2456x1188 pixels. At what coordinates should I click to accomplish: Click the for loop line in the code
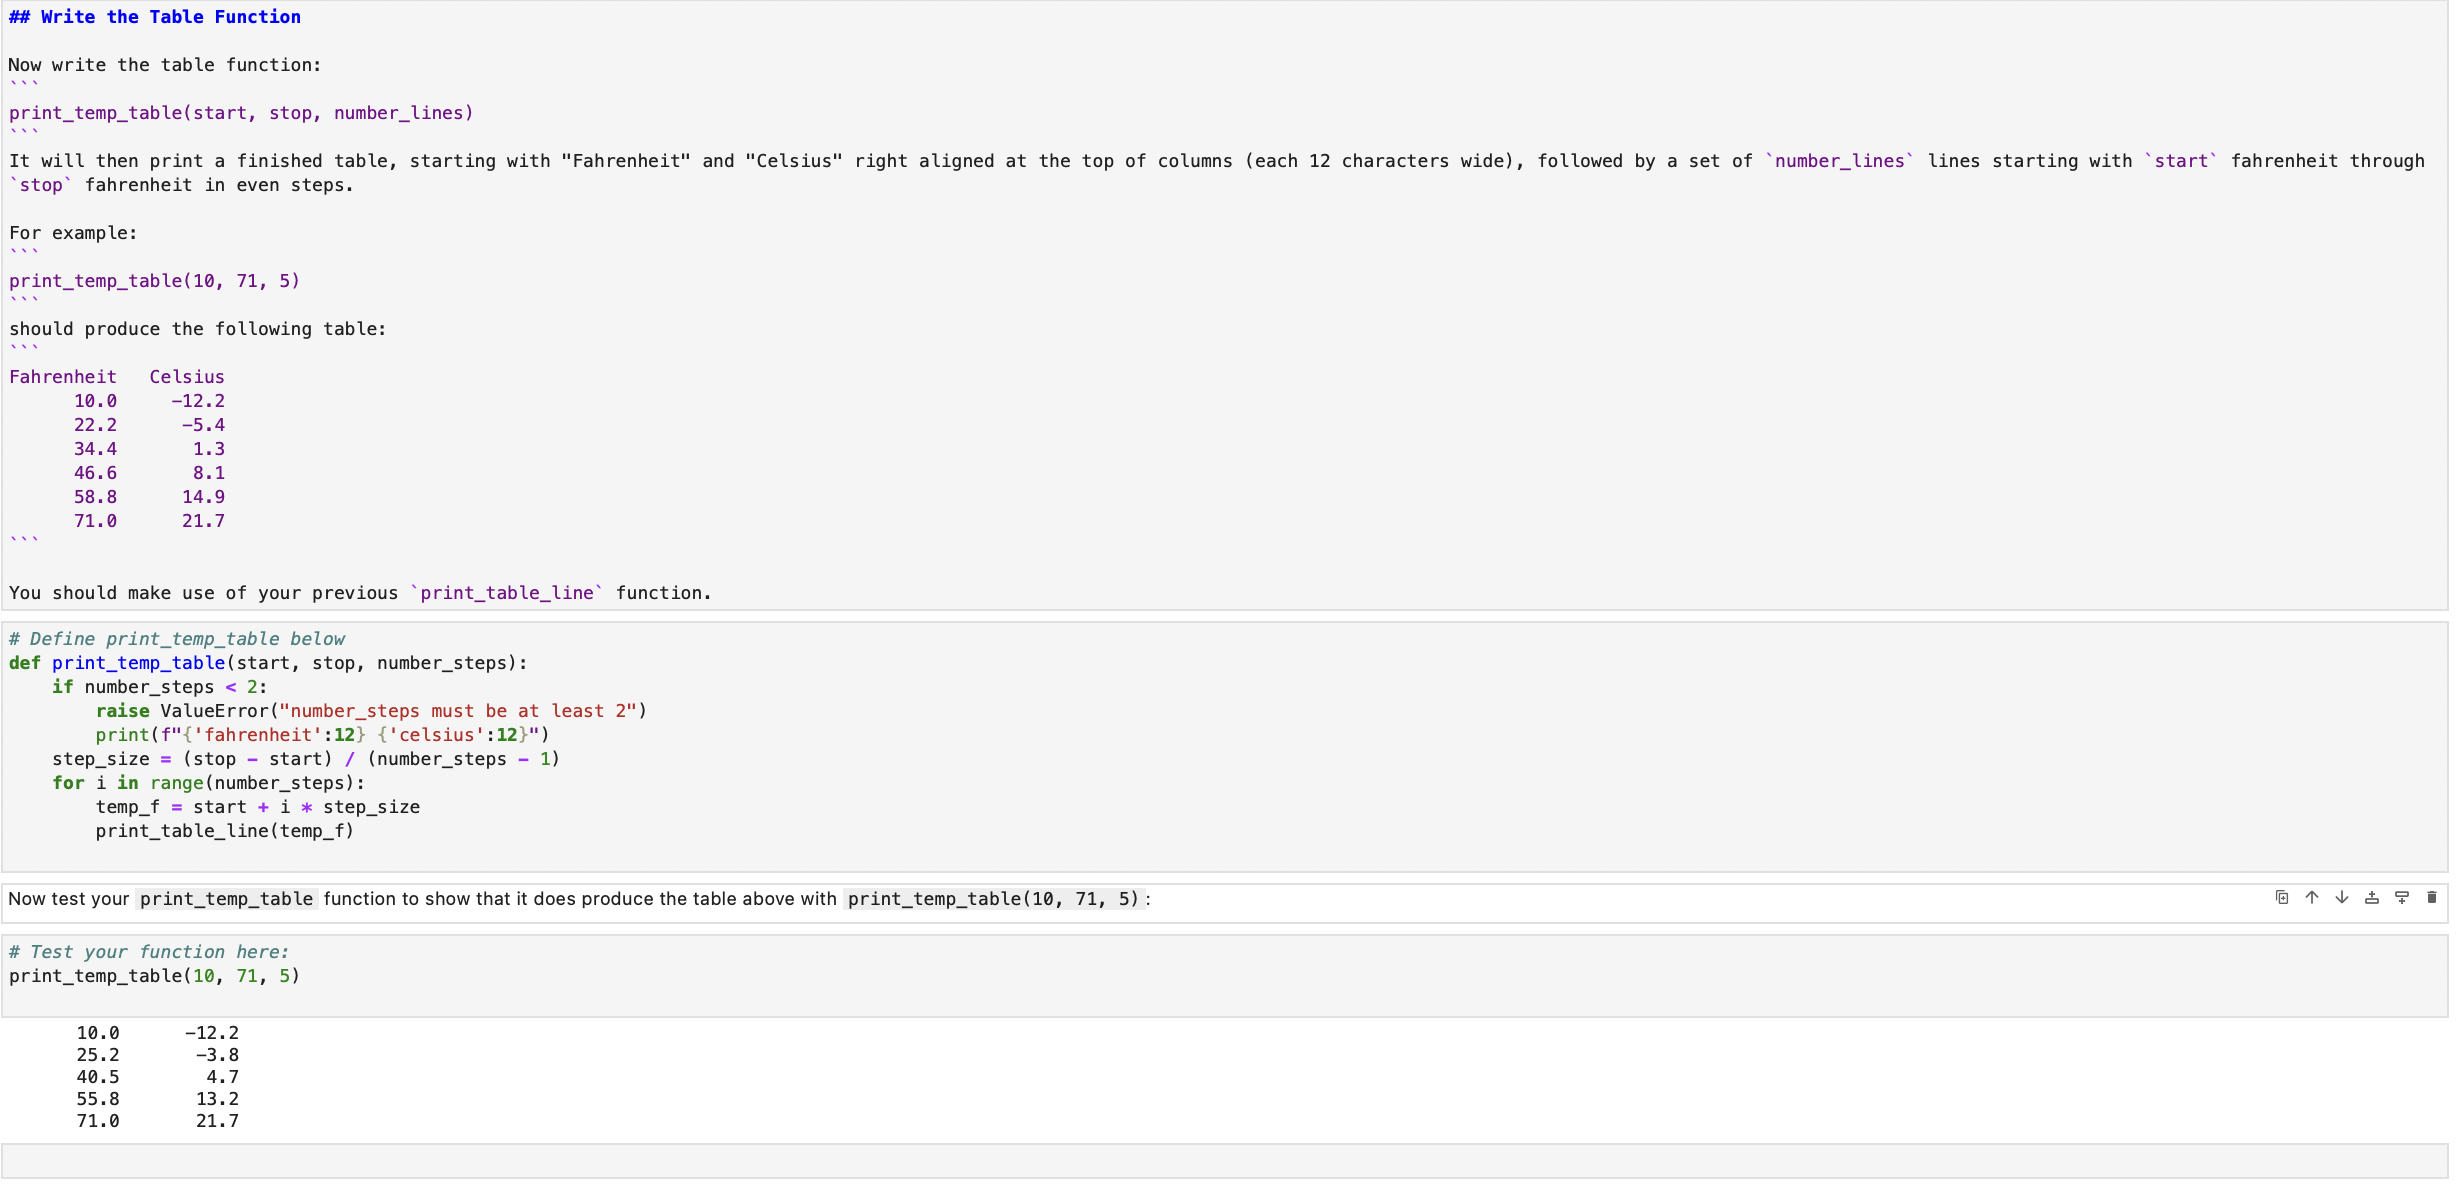(x=207, y=783)
